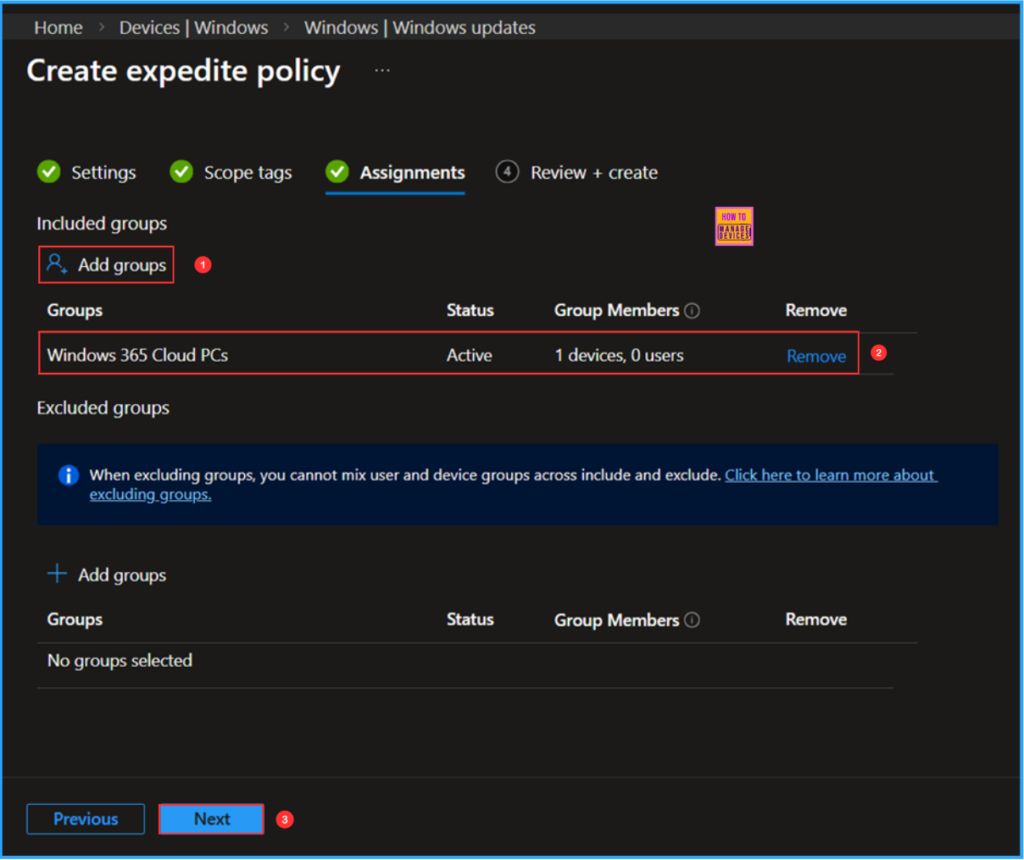
Task: Switch to the Scope tags step
Action: (x=246, y=172)
